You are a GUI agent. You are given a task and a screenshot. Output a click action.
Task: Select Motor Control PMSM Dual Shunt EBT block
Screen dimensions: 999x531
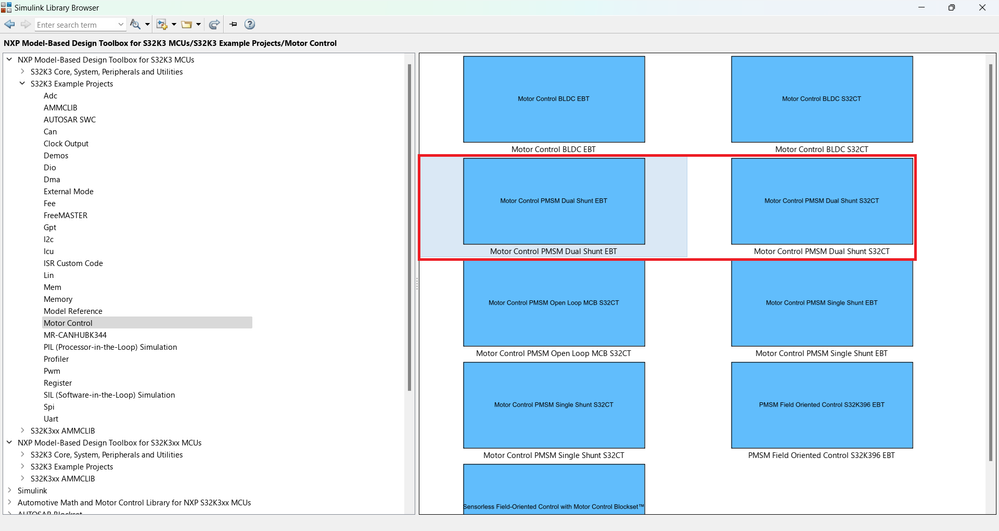554,201
